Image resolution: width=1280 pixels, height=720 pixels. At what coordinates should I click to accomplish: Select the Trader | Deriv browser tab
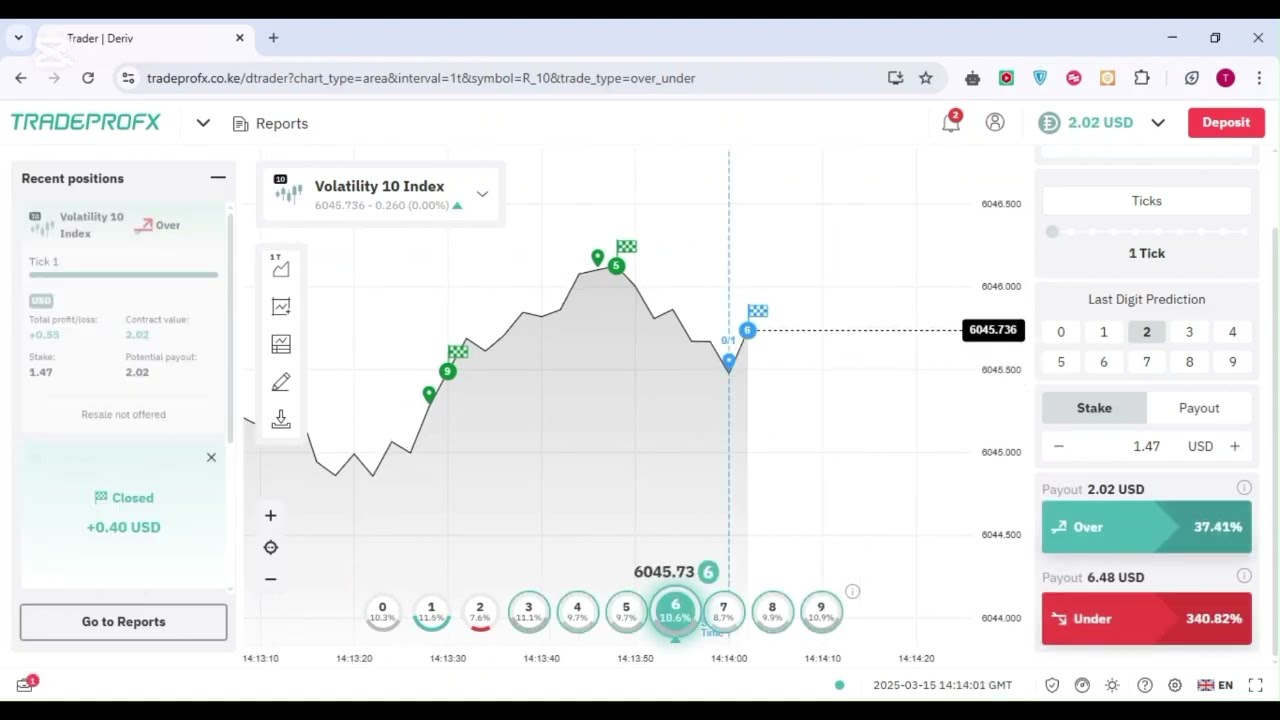click(144, 38)
